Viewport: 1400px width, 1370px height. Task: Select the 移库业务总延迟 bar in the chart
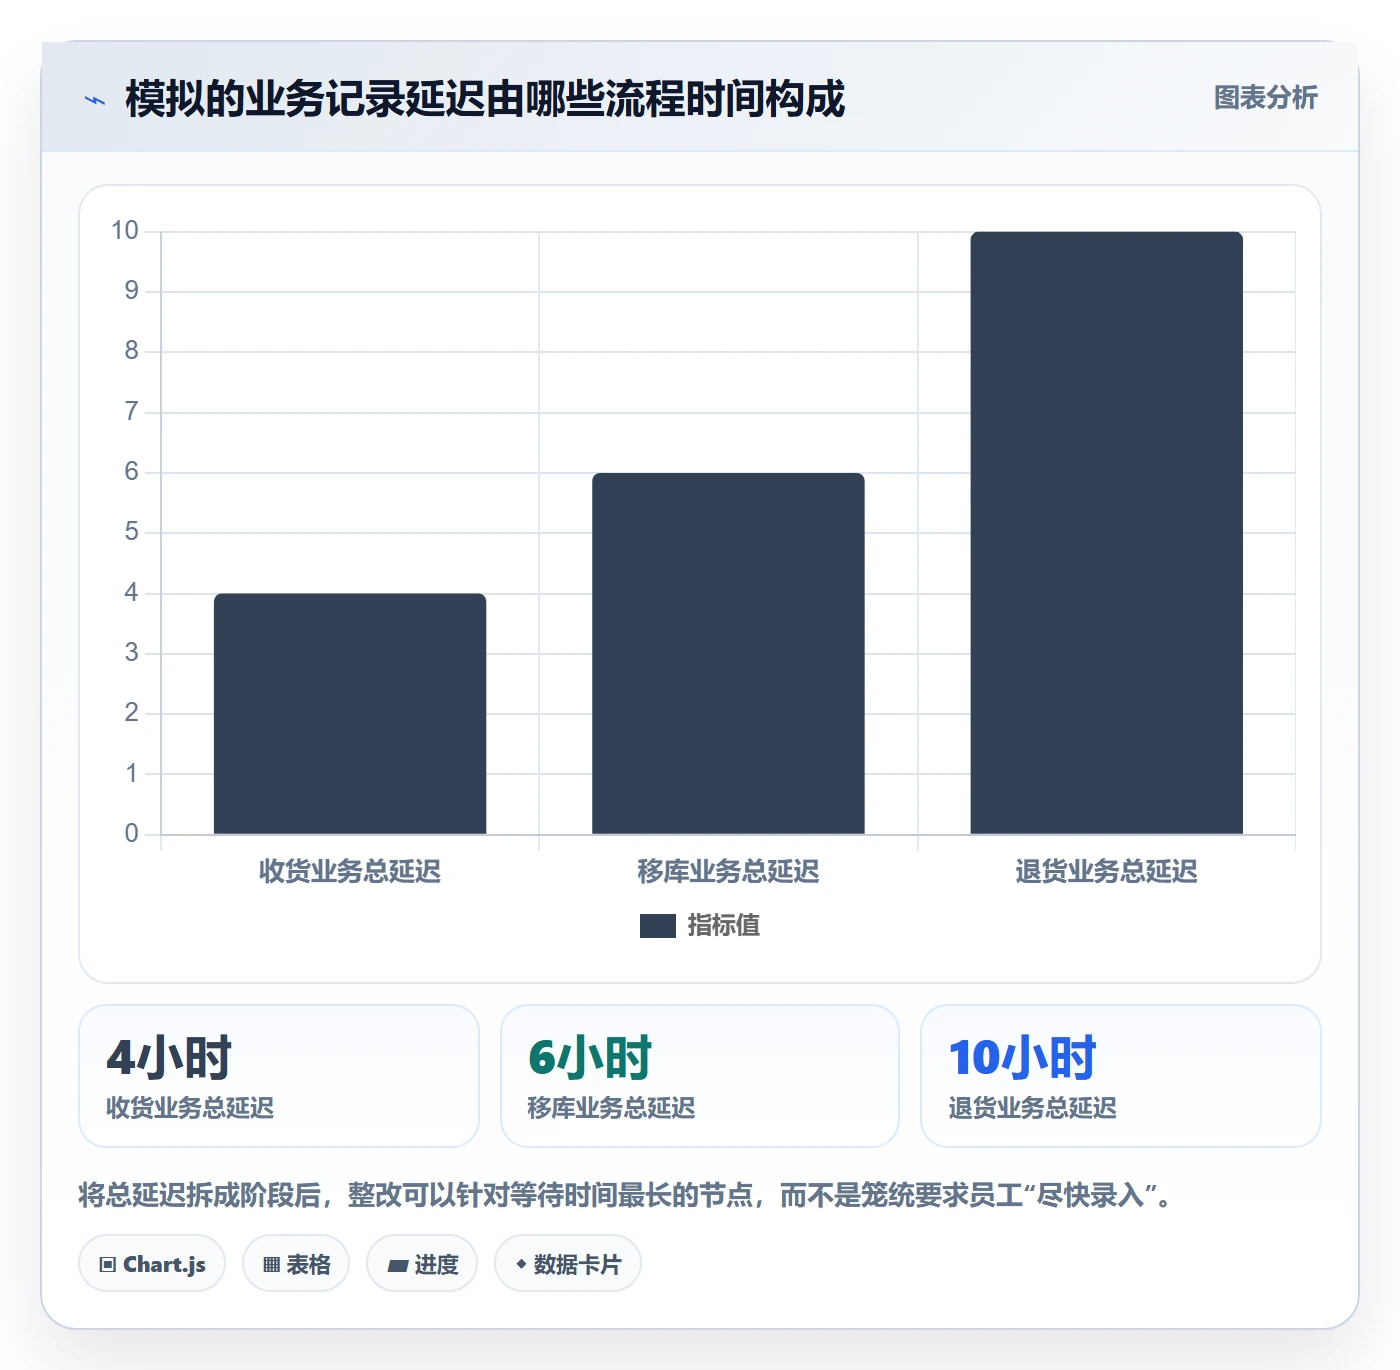[728, 653]
